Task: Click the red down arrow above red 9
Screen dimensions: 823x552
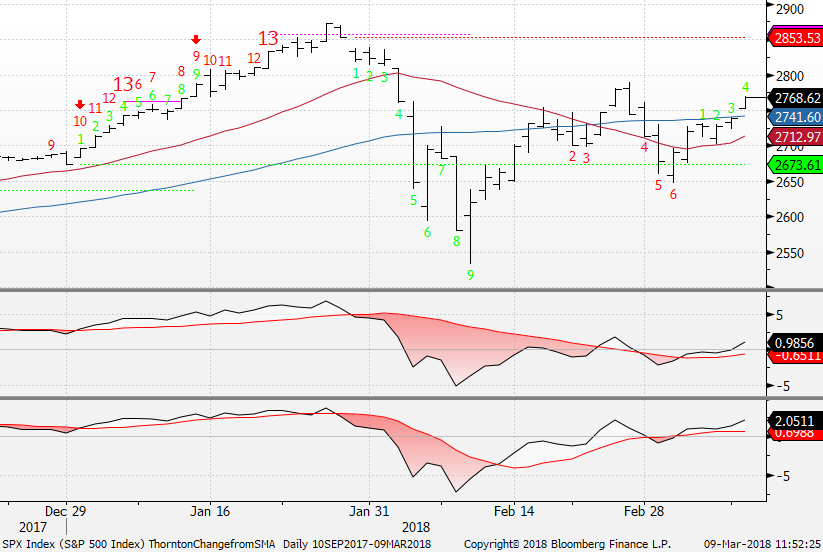Action: [x=196, y=39]
